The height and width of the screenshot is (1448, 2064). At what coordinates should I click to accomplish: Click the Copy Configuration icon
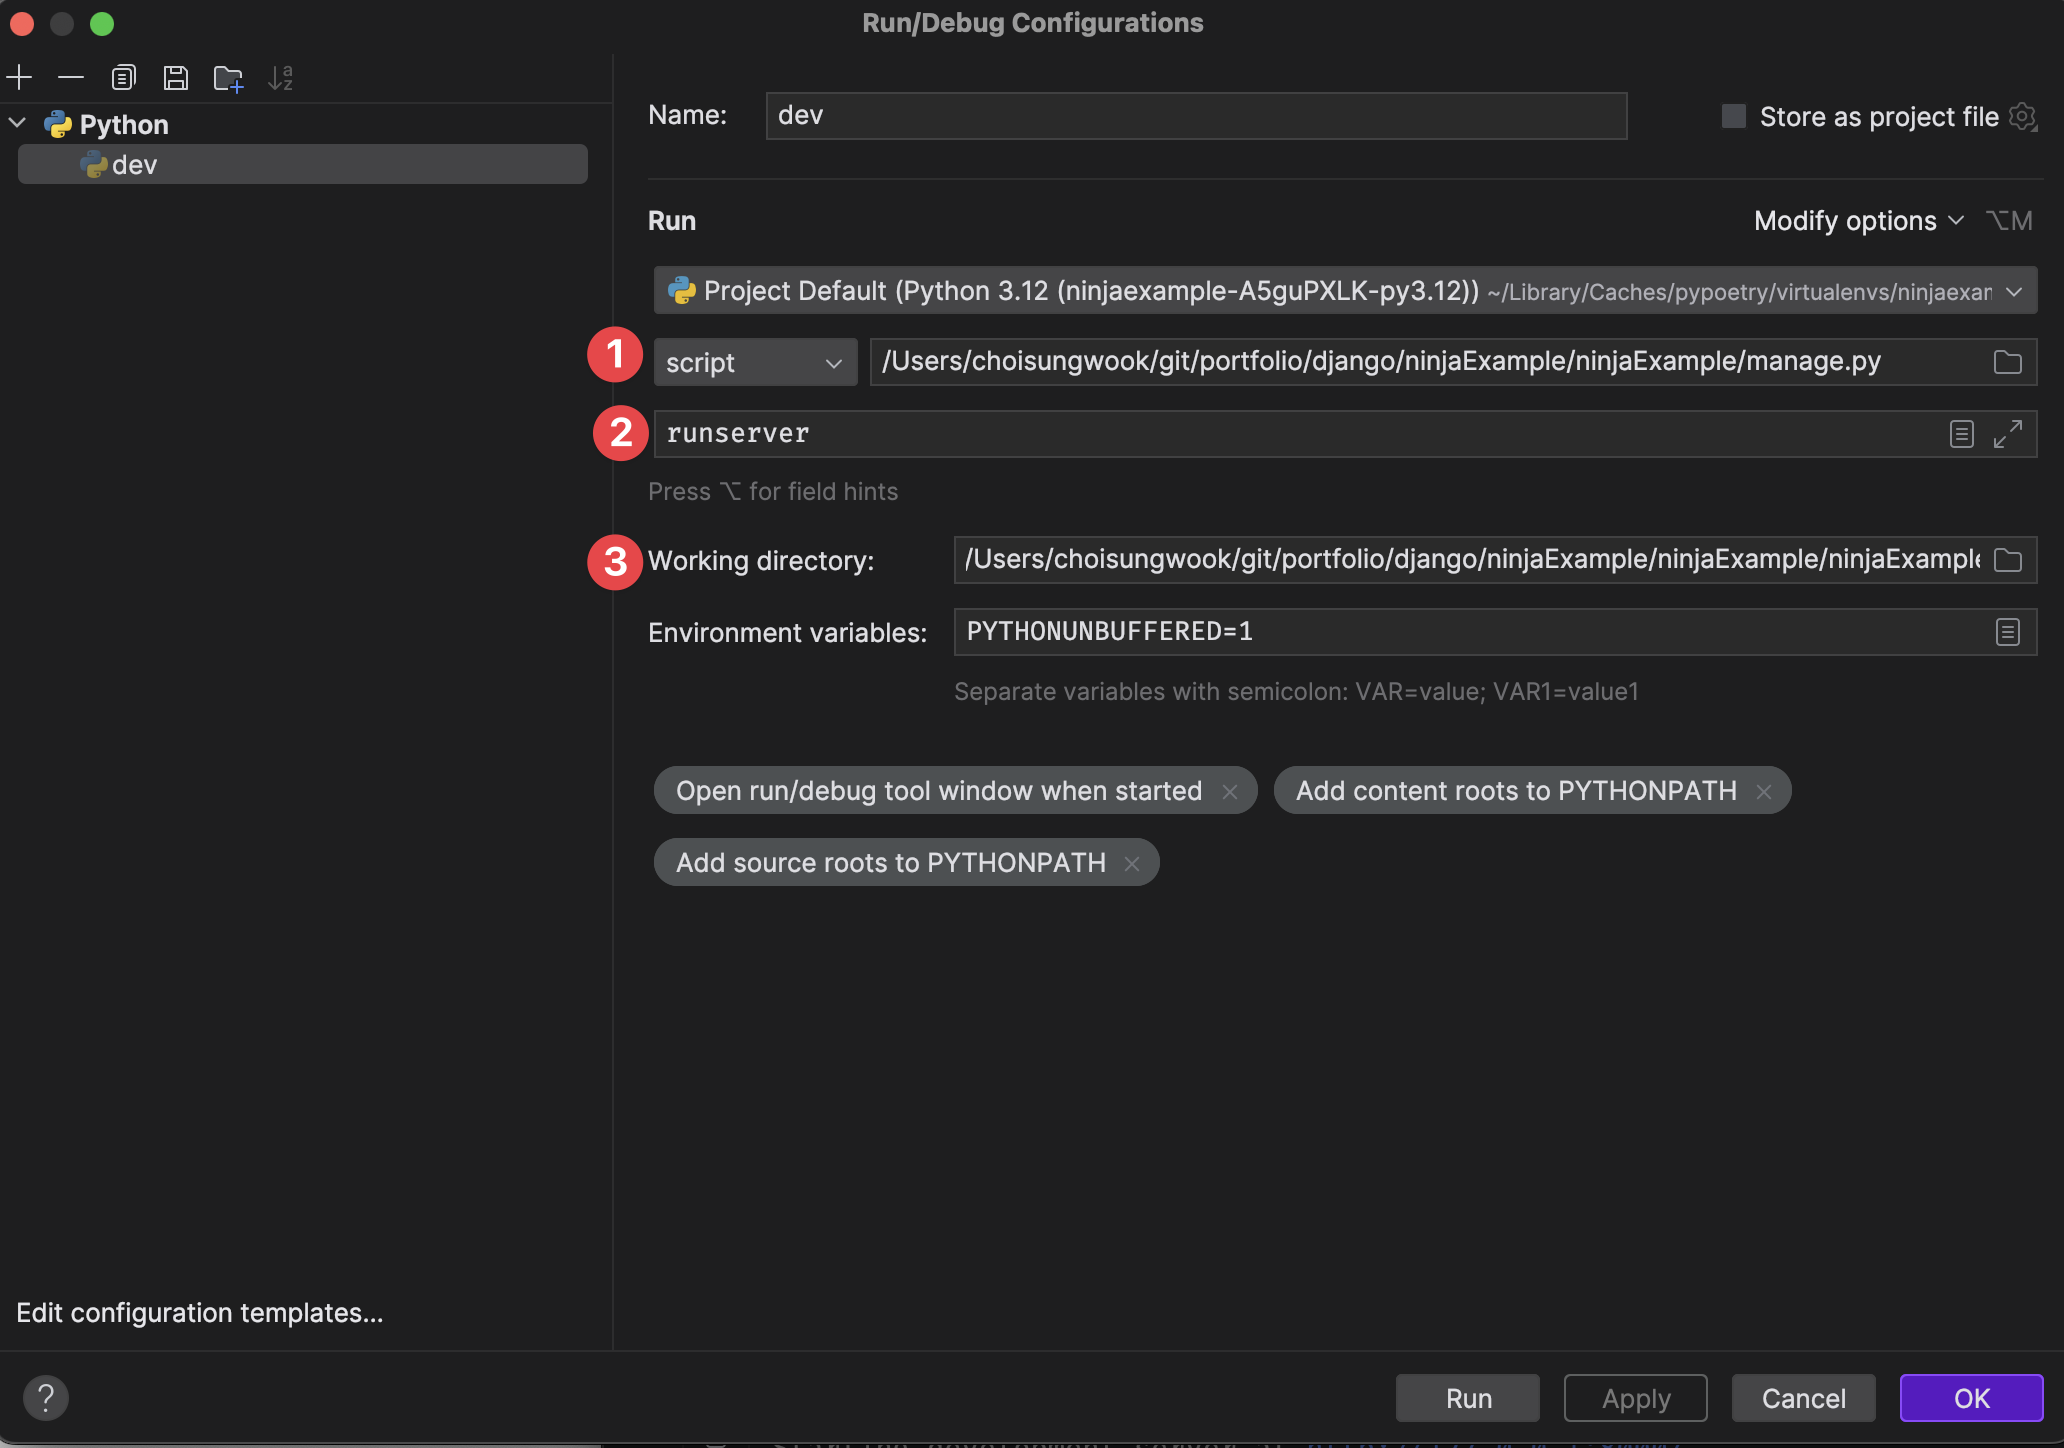tap(123, 77)
